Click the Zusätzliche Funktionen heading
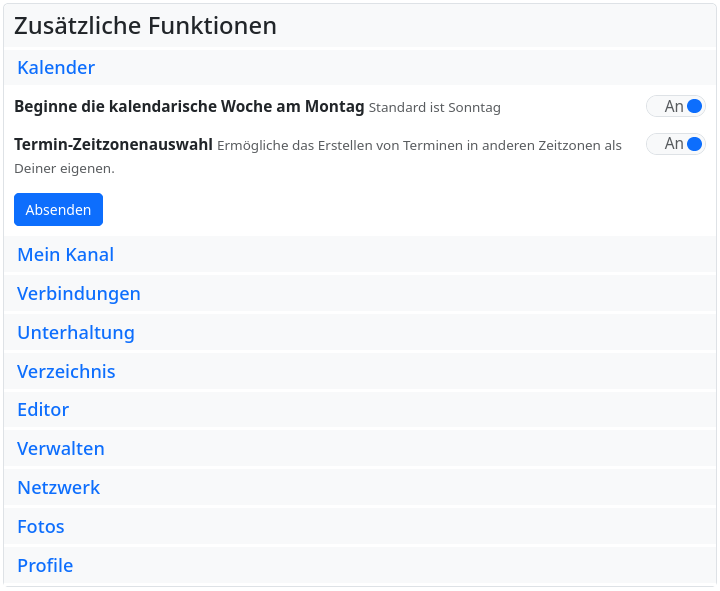The width and height of the screenshot is (720, 591). pyautogui.click(x=145, y=26)
